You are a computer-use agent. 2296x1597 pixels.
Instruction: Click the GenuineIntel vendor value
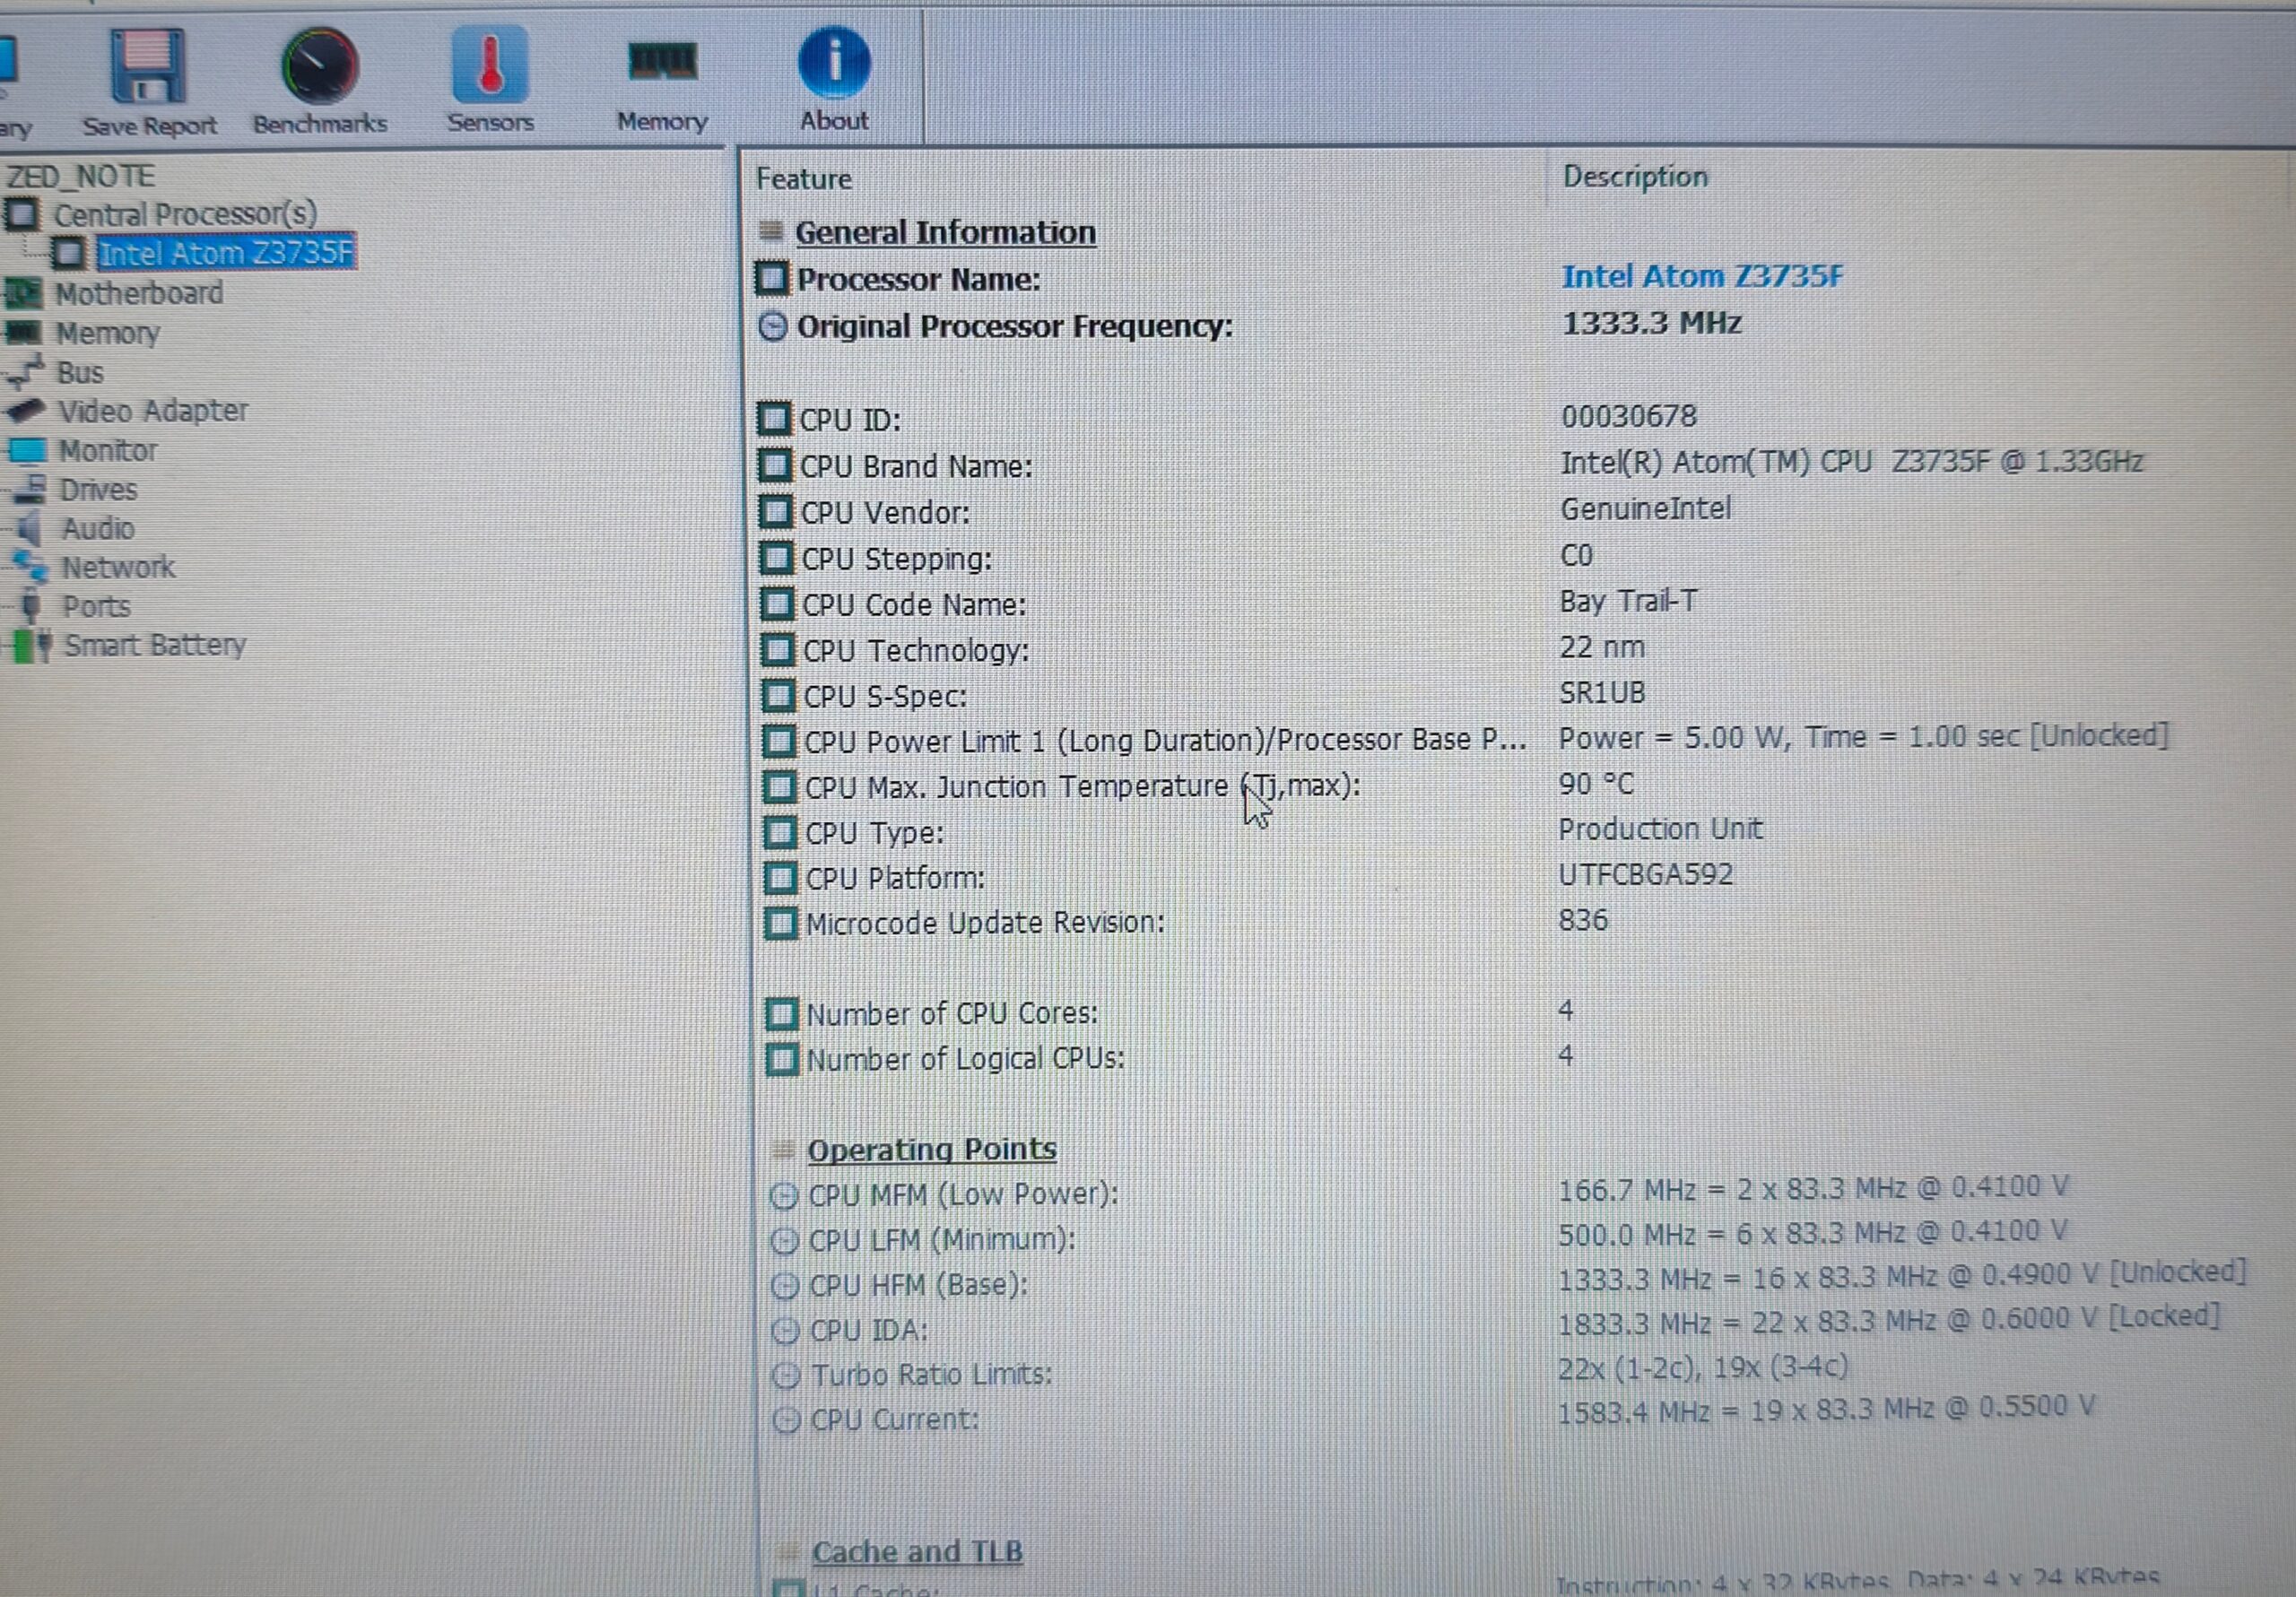[1646, 508]
